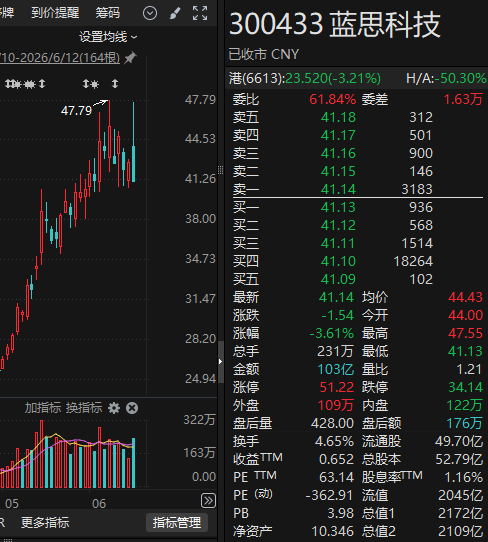The image size is (488, 542).
Task: Open the 筹码 chip distribution tab
Action: (107, 13)
